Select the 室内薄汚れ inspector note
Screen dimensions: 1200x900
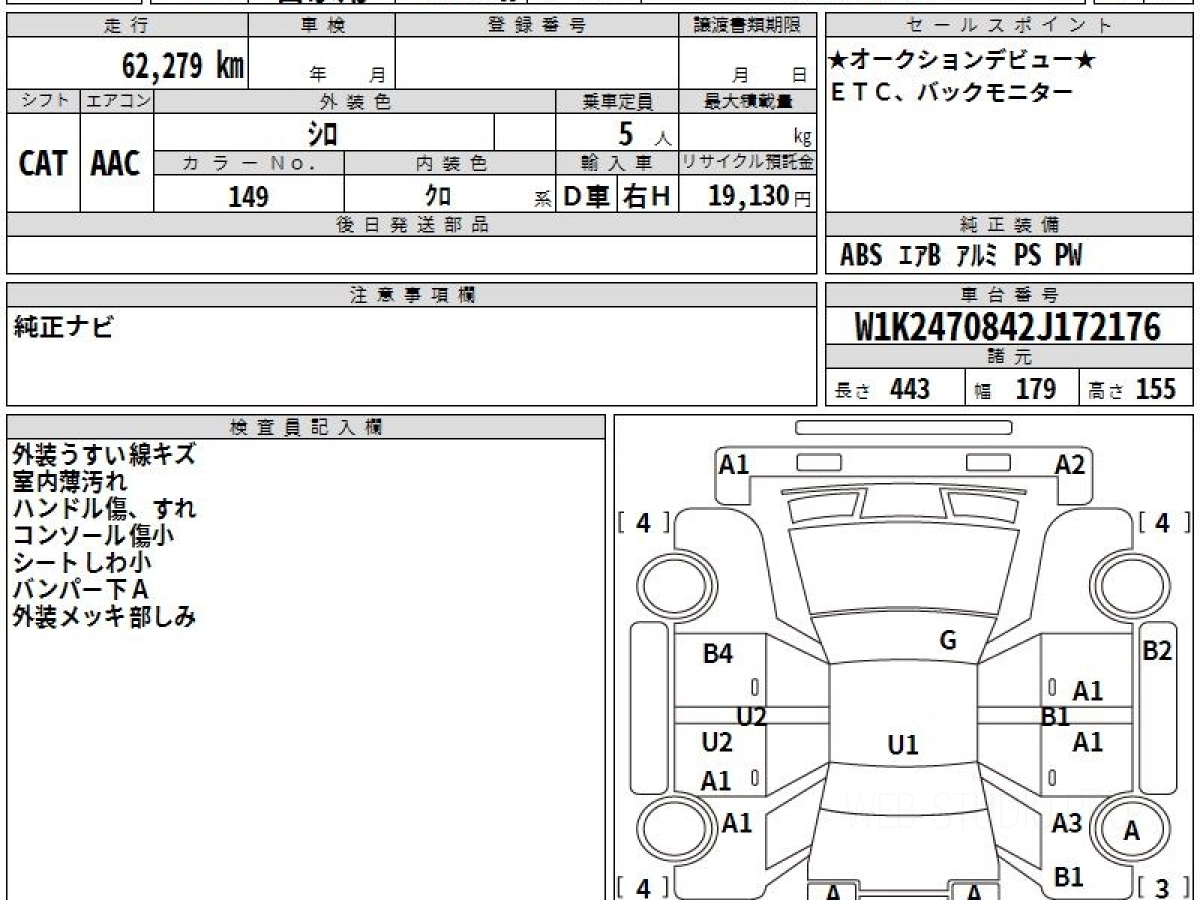70,481
